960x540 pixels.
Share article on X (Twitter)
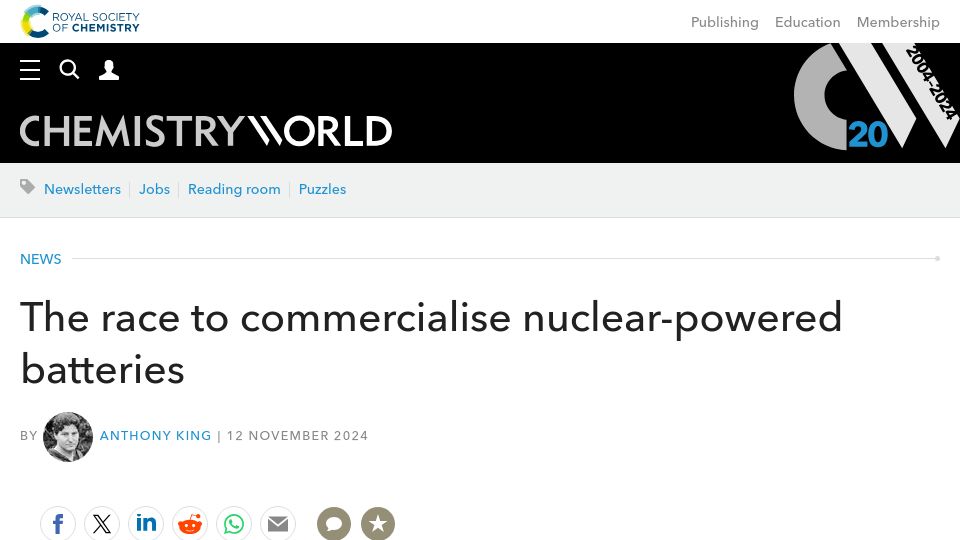pos(102,523)
